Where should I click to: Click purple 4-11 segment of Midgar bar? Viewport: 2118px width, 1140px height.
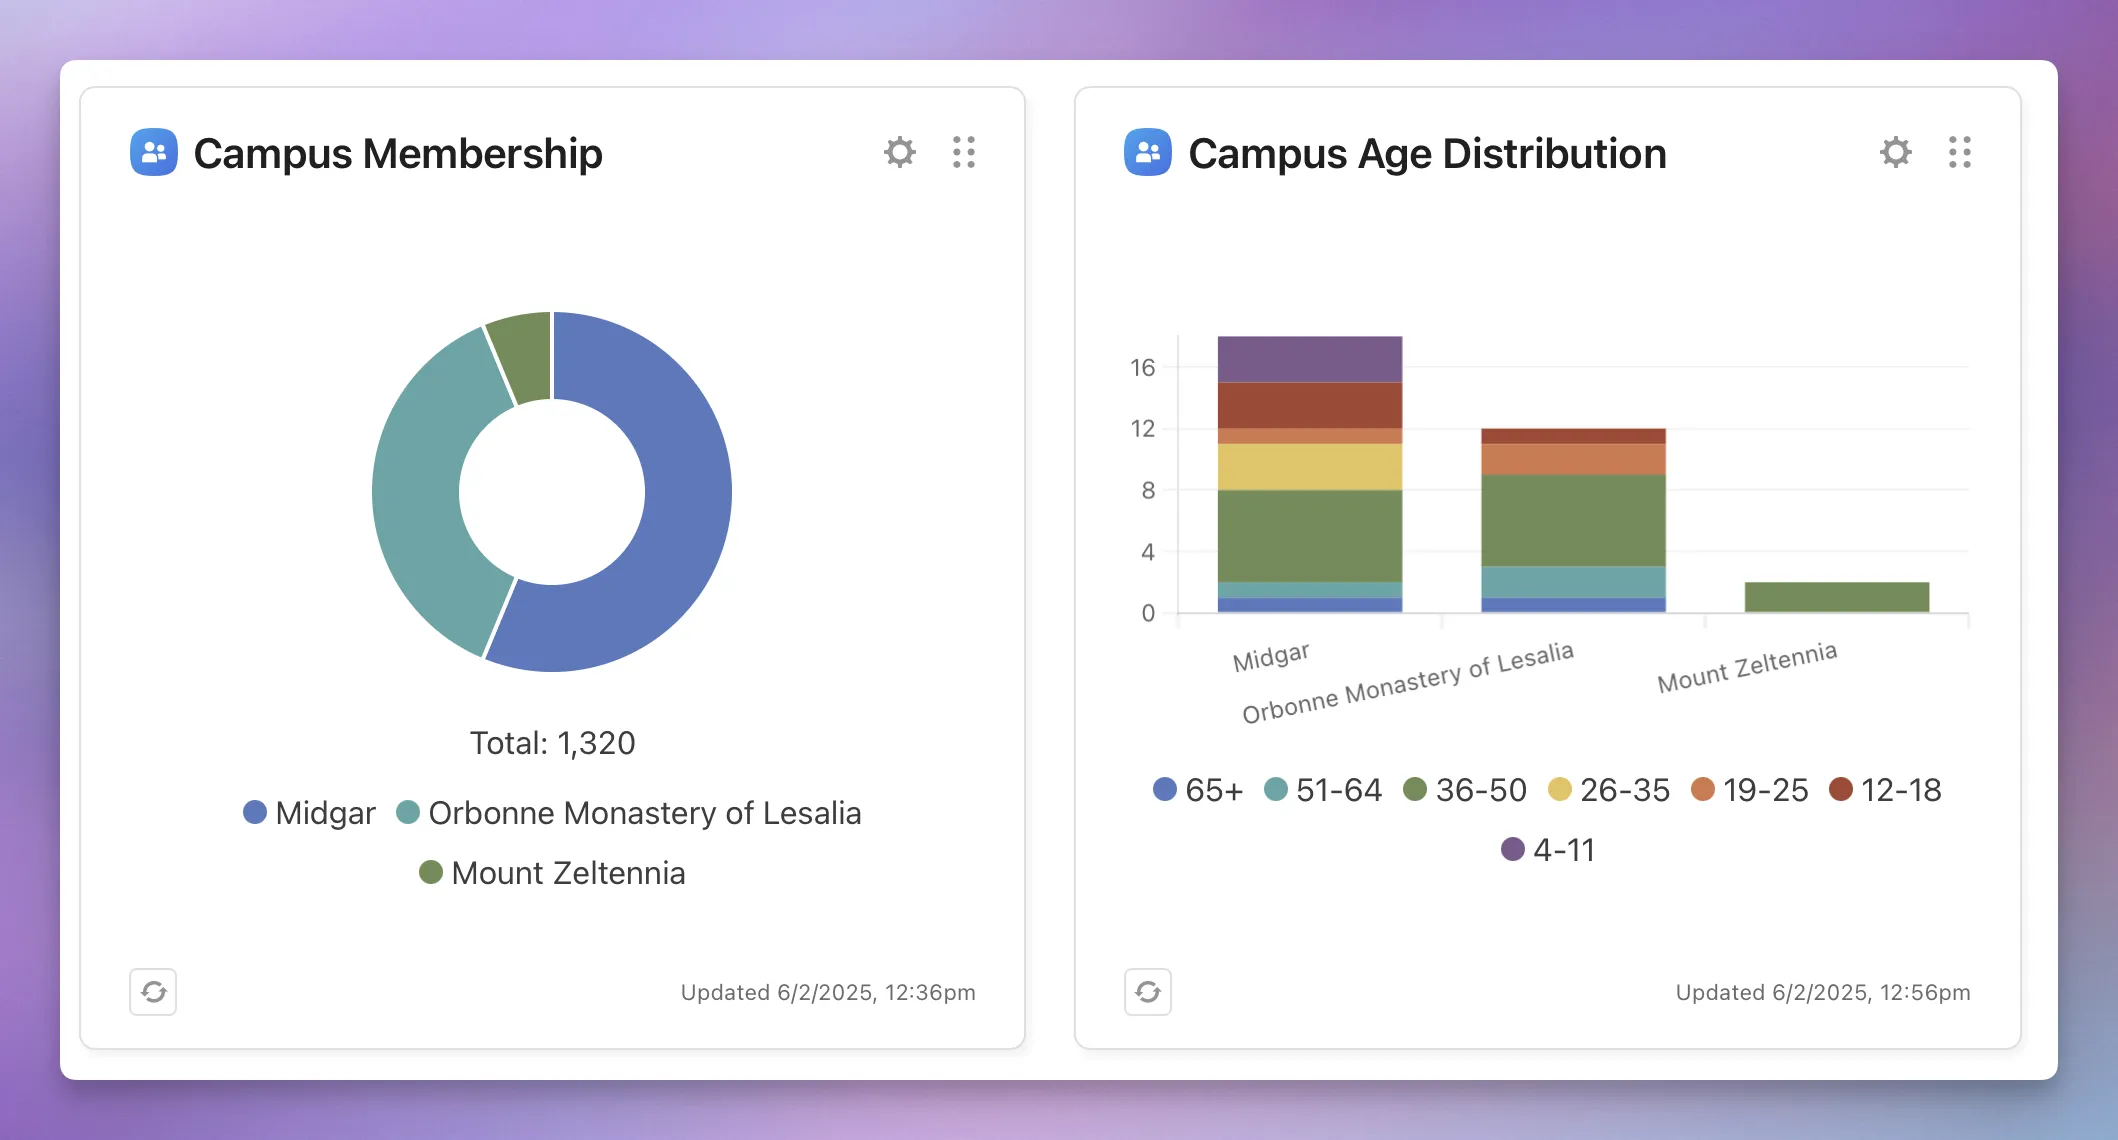point(1309,359)
